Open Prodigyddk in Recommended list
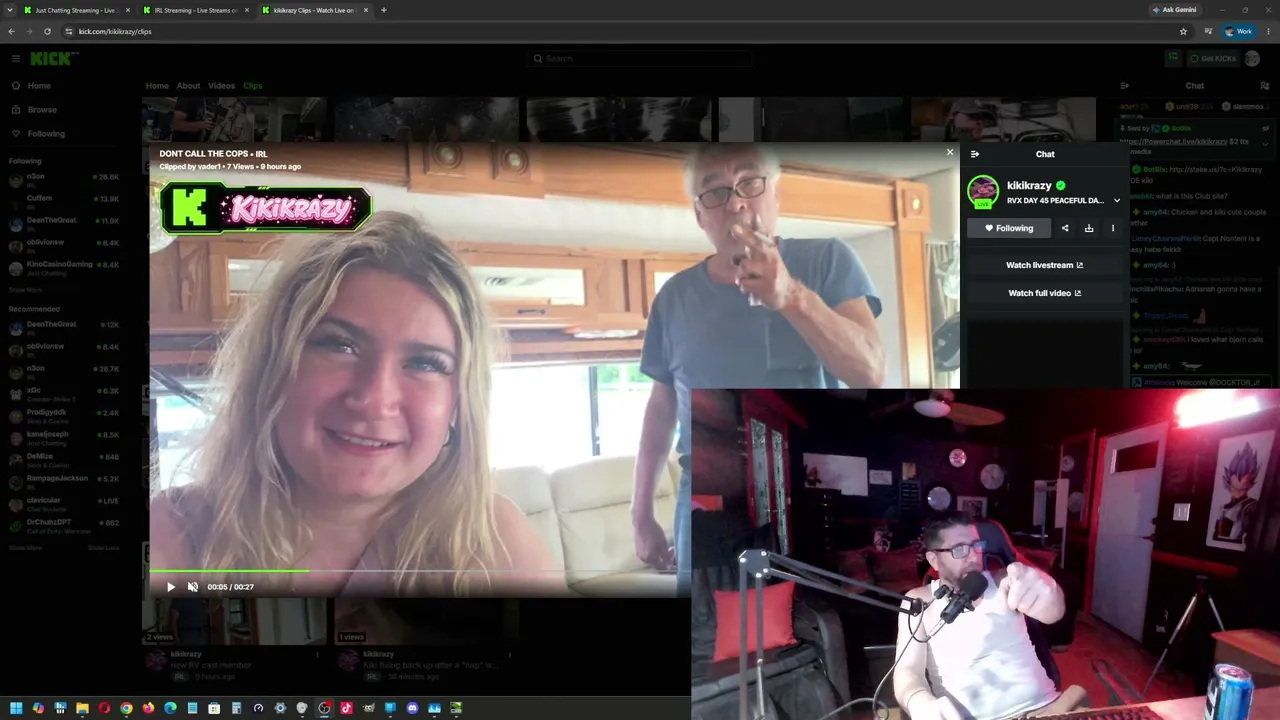The image size is (1280, 720). (64, 416)
